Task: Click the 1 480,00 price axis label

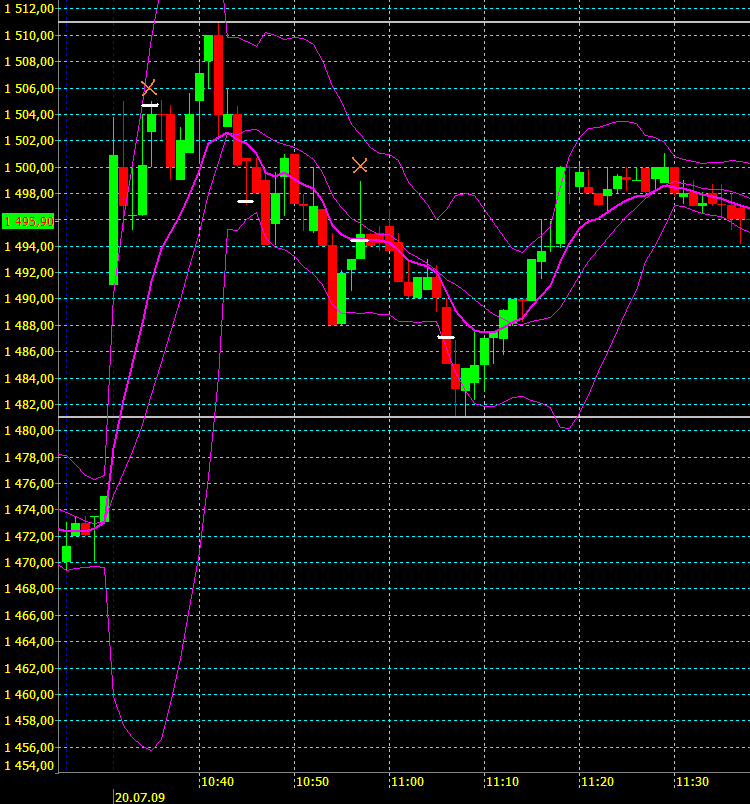Action: [x=29, y=431]
